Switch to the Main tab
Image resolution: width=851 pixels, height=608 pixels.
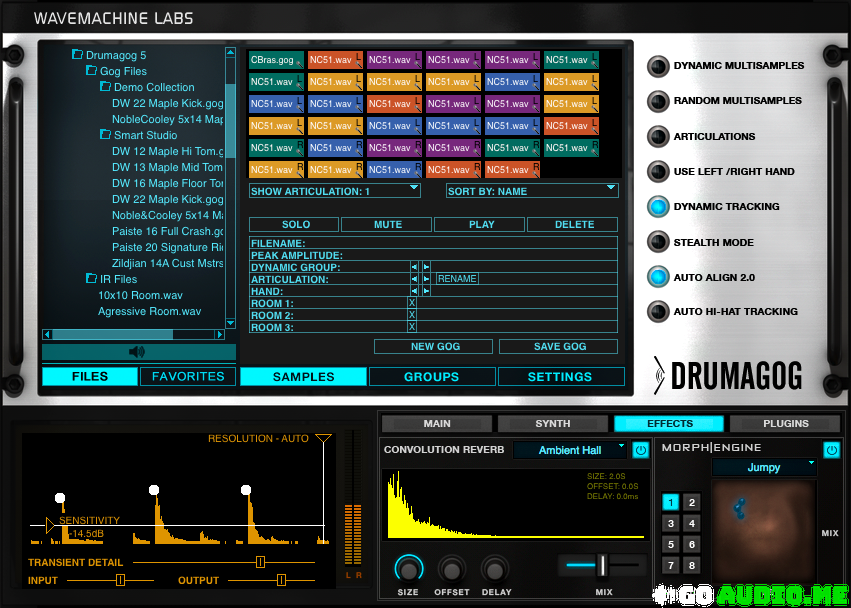[x=437, y=423]
